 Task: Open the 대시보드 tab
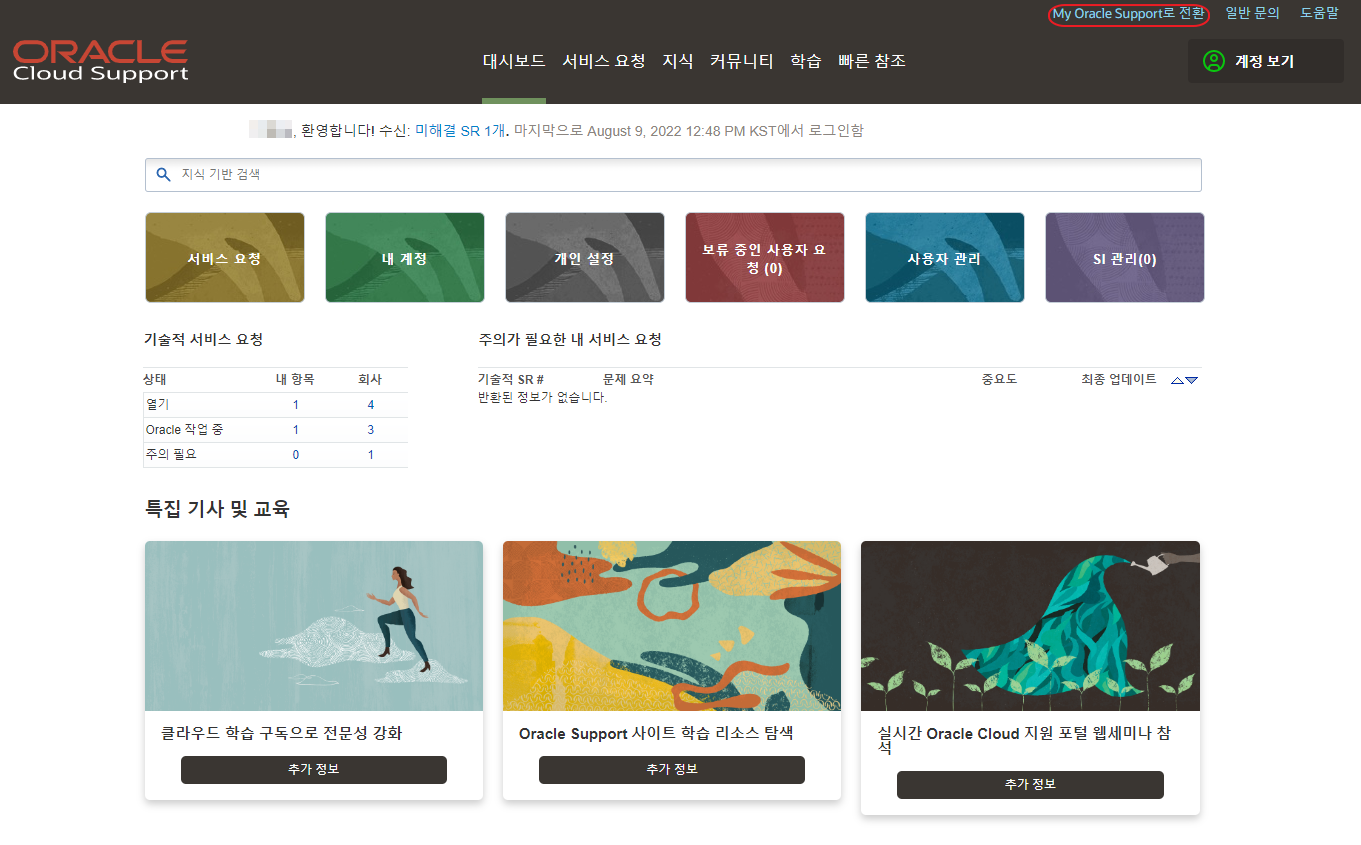click(x=514, y=61)
